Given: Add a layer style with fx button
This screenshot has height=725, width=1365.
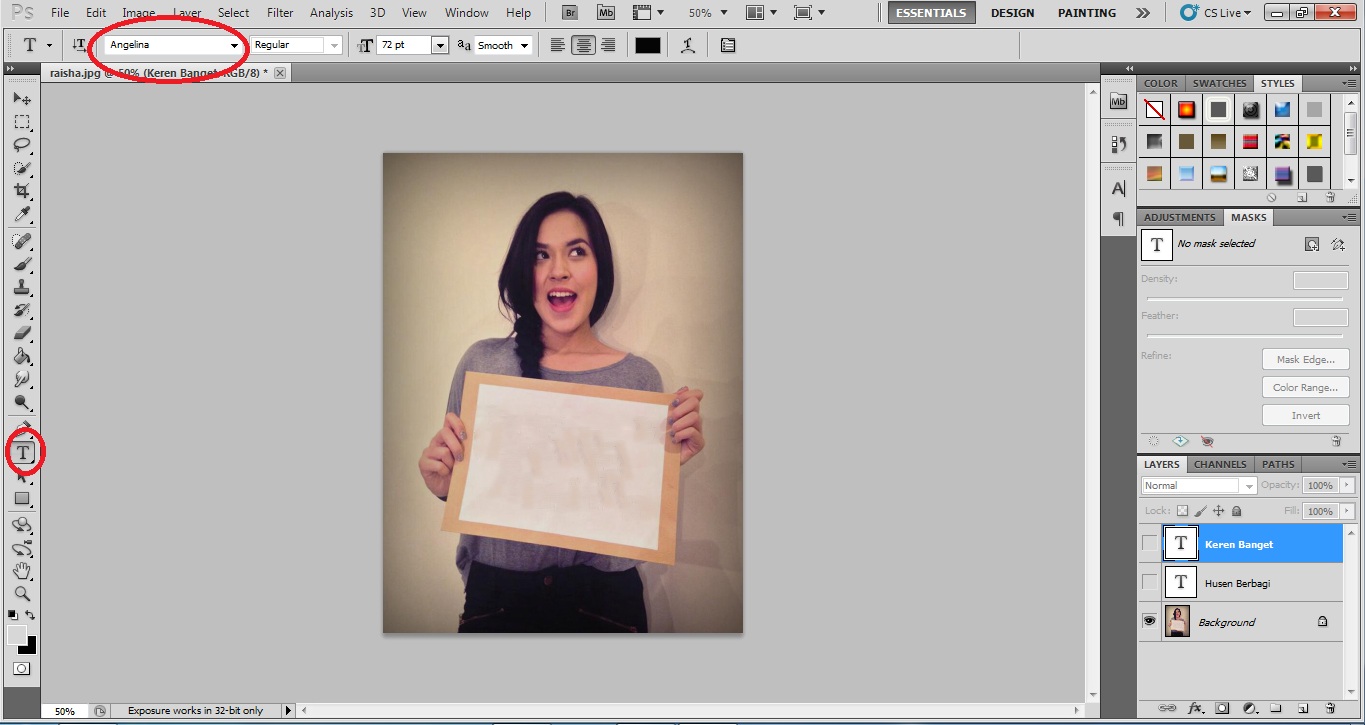Looking at the screenshot, I should pyautogui.click(x=1194, y=708).
